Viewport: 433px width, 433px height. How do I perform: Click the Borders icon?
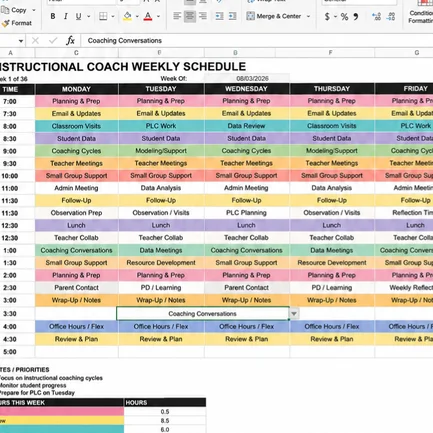tap(103, 16)
